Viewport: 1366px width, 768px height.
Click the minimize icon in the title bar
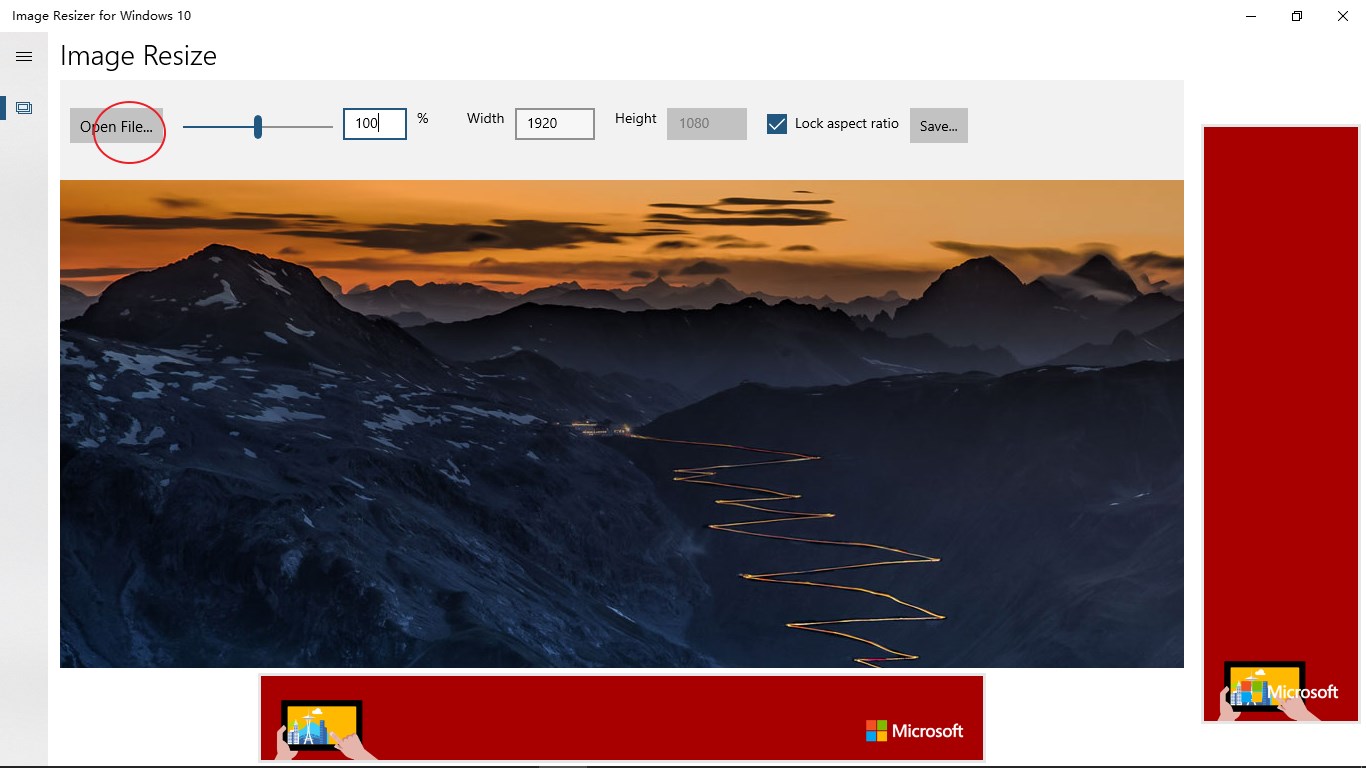pyautogui.click(x=1250, y=16)
